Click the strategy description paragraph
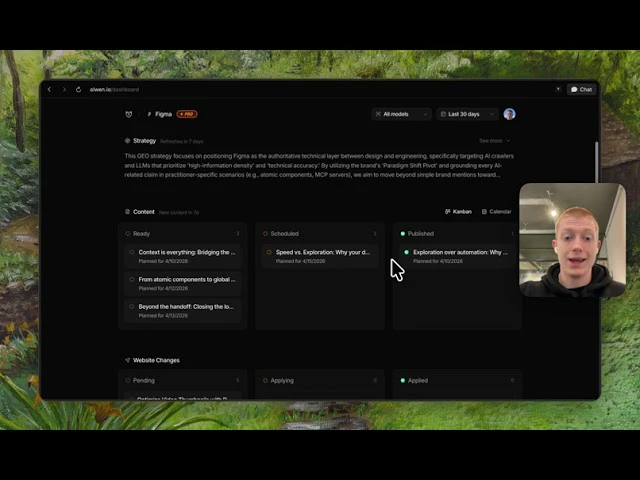Screen dimensions: 640x480 319,165
